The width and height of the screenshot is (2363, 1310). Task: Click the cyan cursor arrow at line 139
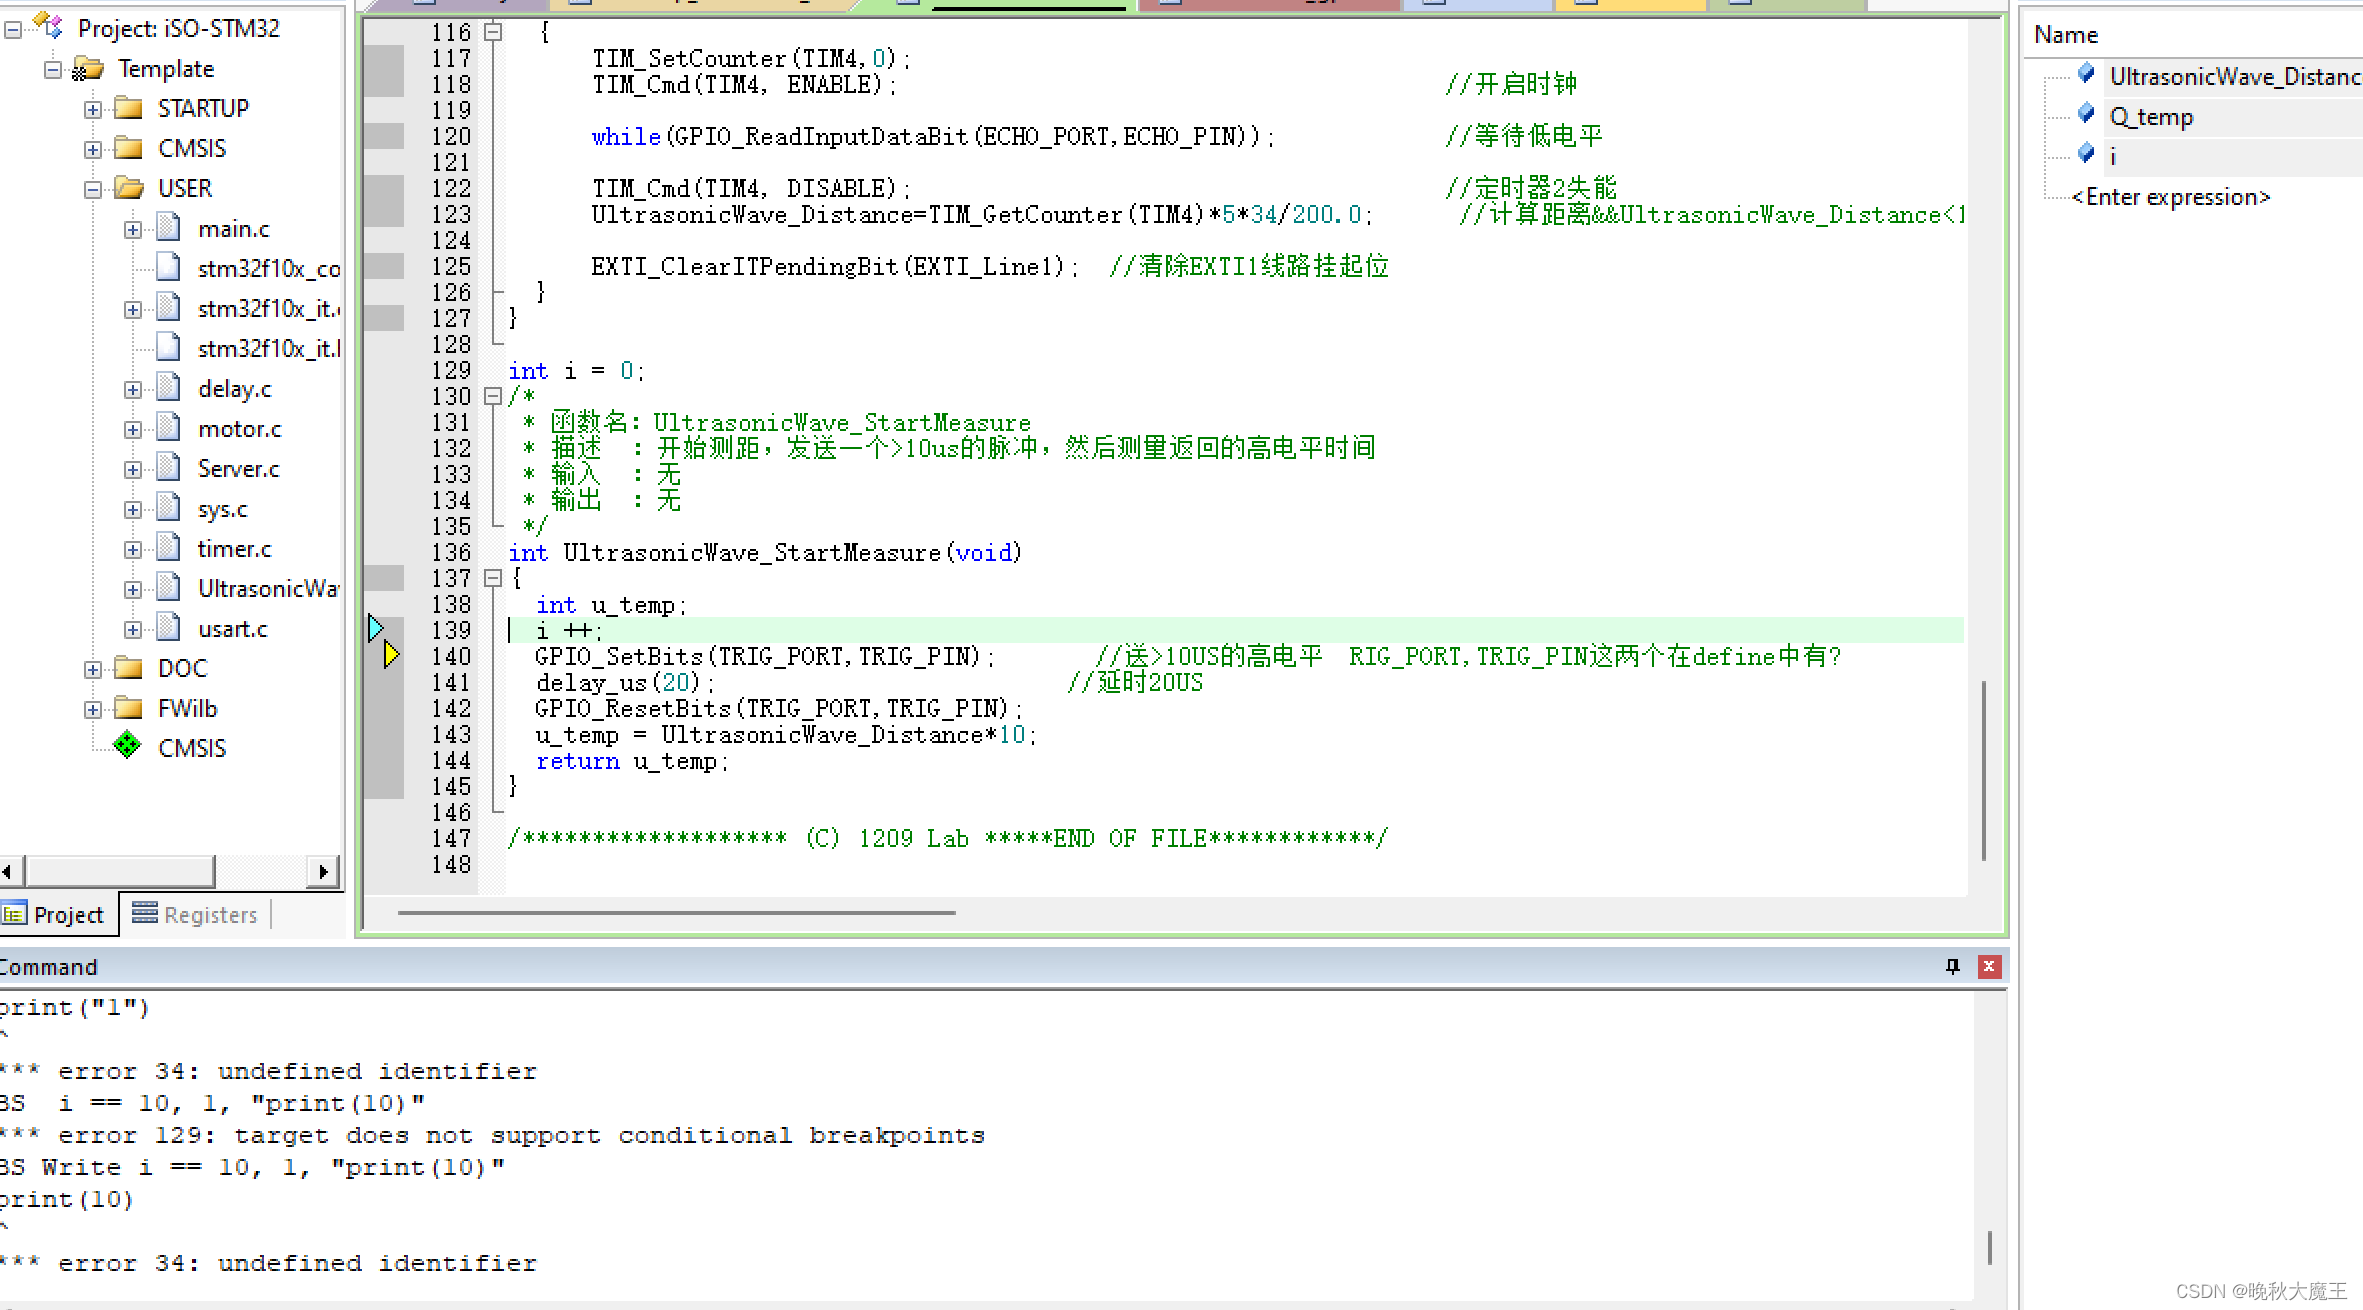(x=376, y=628)
